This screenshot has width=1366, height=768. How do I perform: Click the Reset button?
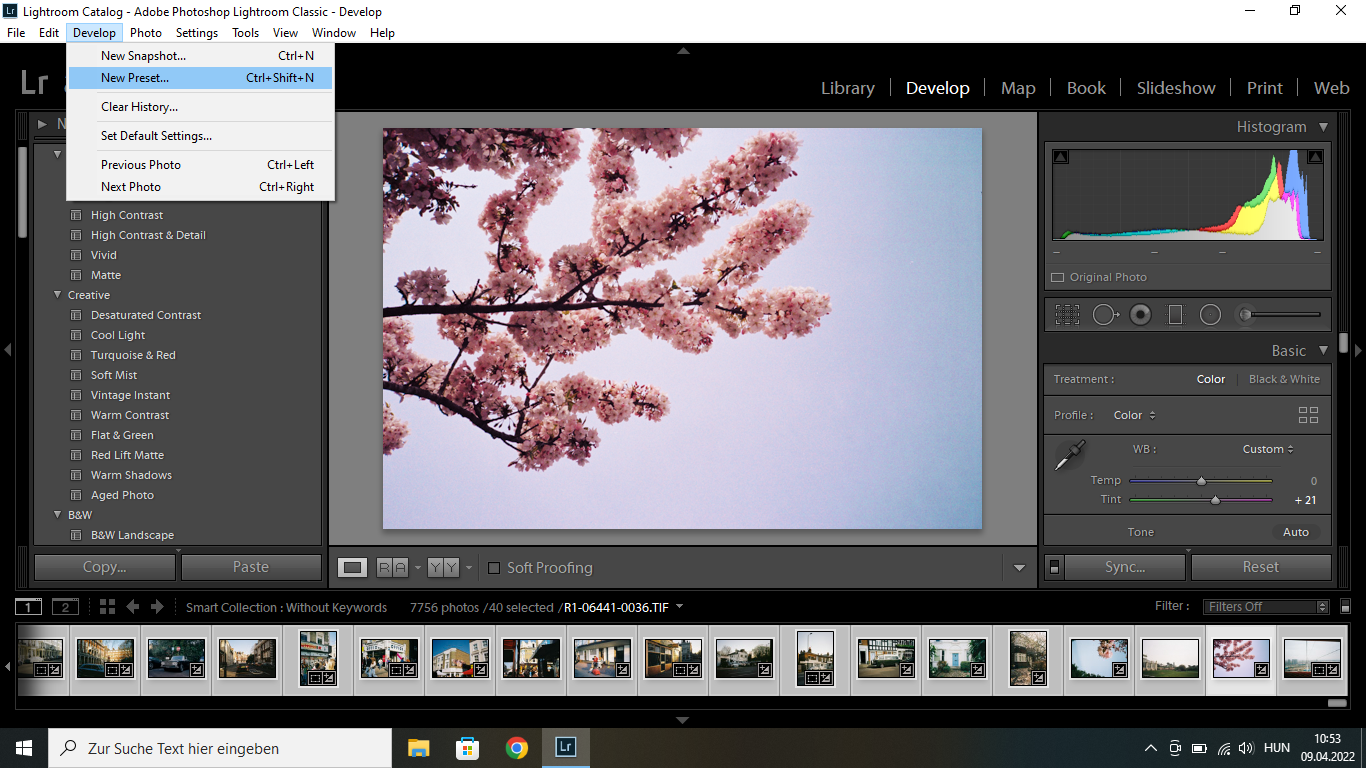[1261, 567]
